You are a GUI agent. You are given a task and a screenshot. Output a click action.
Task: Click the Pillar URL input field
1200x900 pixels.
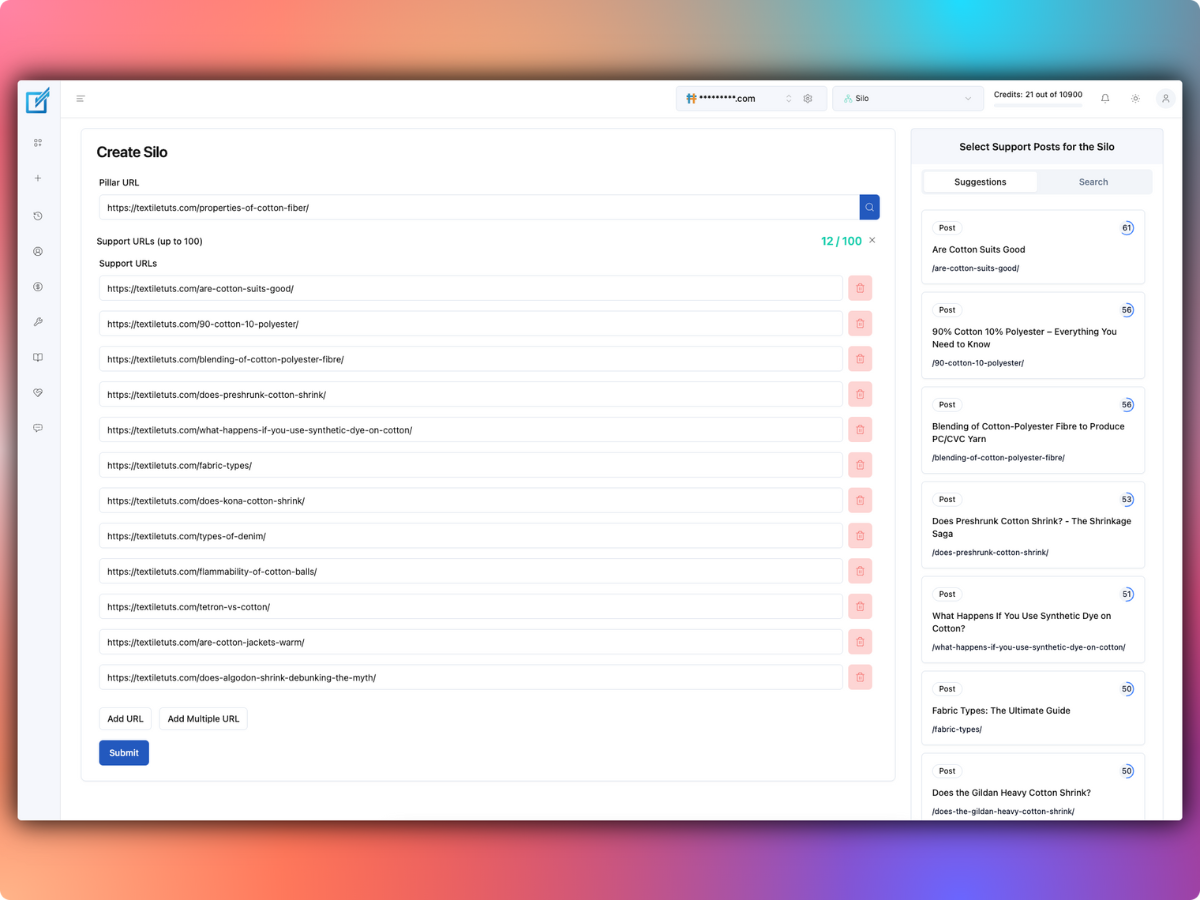479,207
